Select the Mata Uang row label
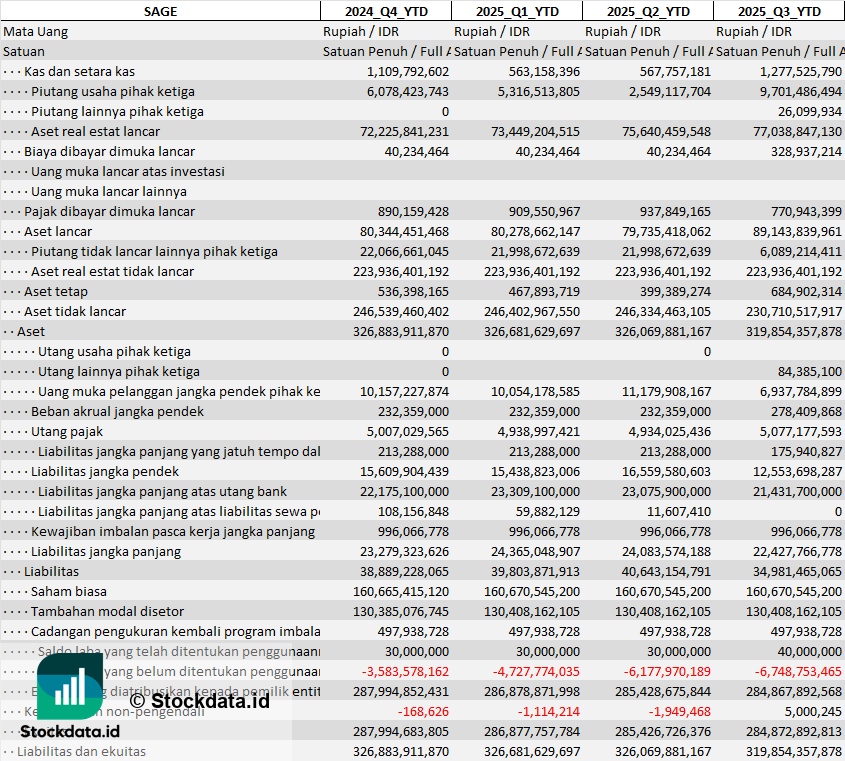The height and width of the screenshot is (761, 845). click(x=36, y=31)
